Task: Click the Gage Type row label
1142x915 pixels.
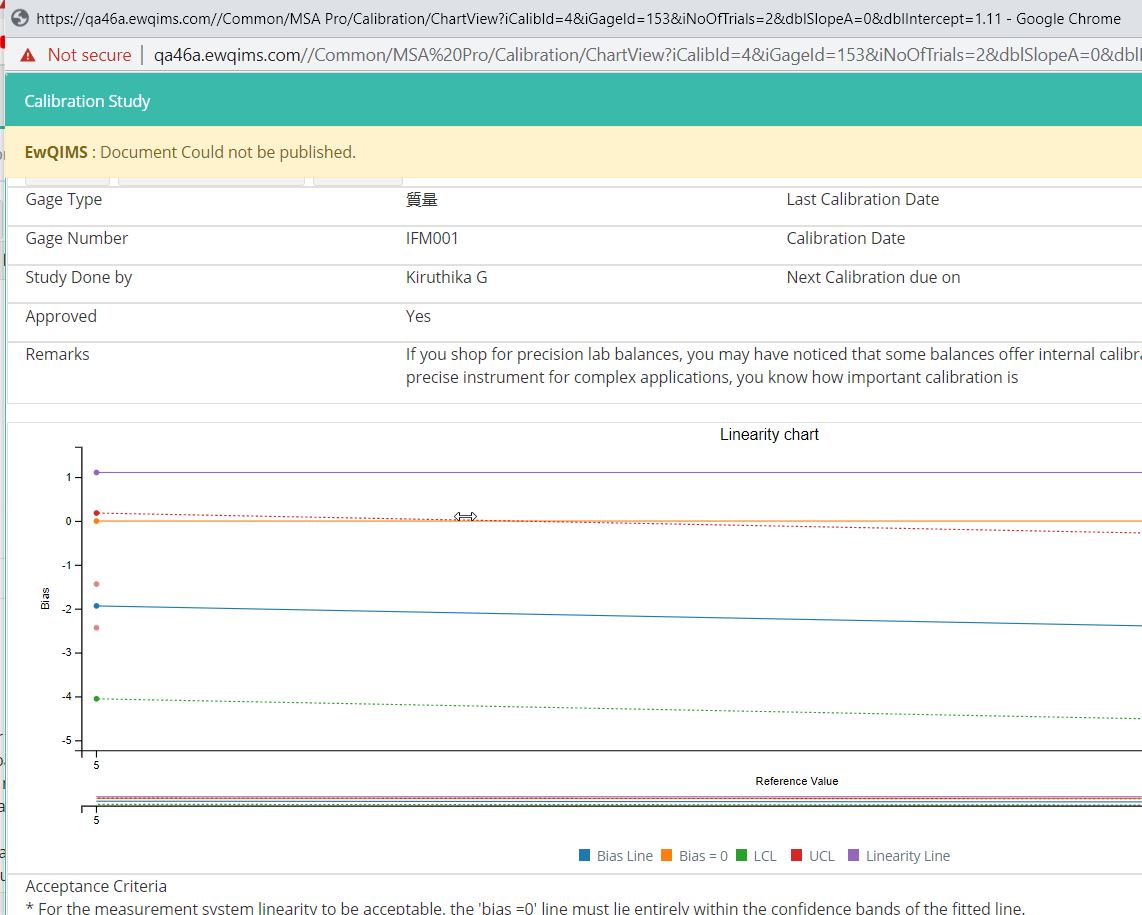Action: (x=63, y=200)
